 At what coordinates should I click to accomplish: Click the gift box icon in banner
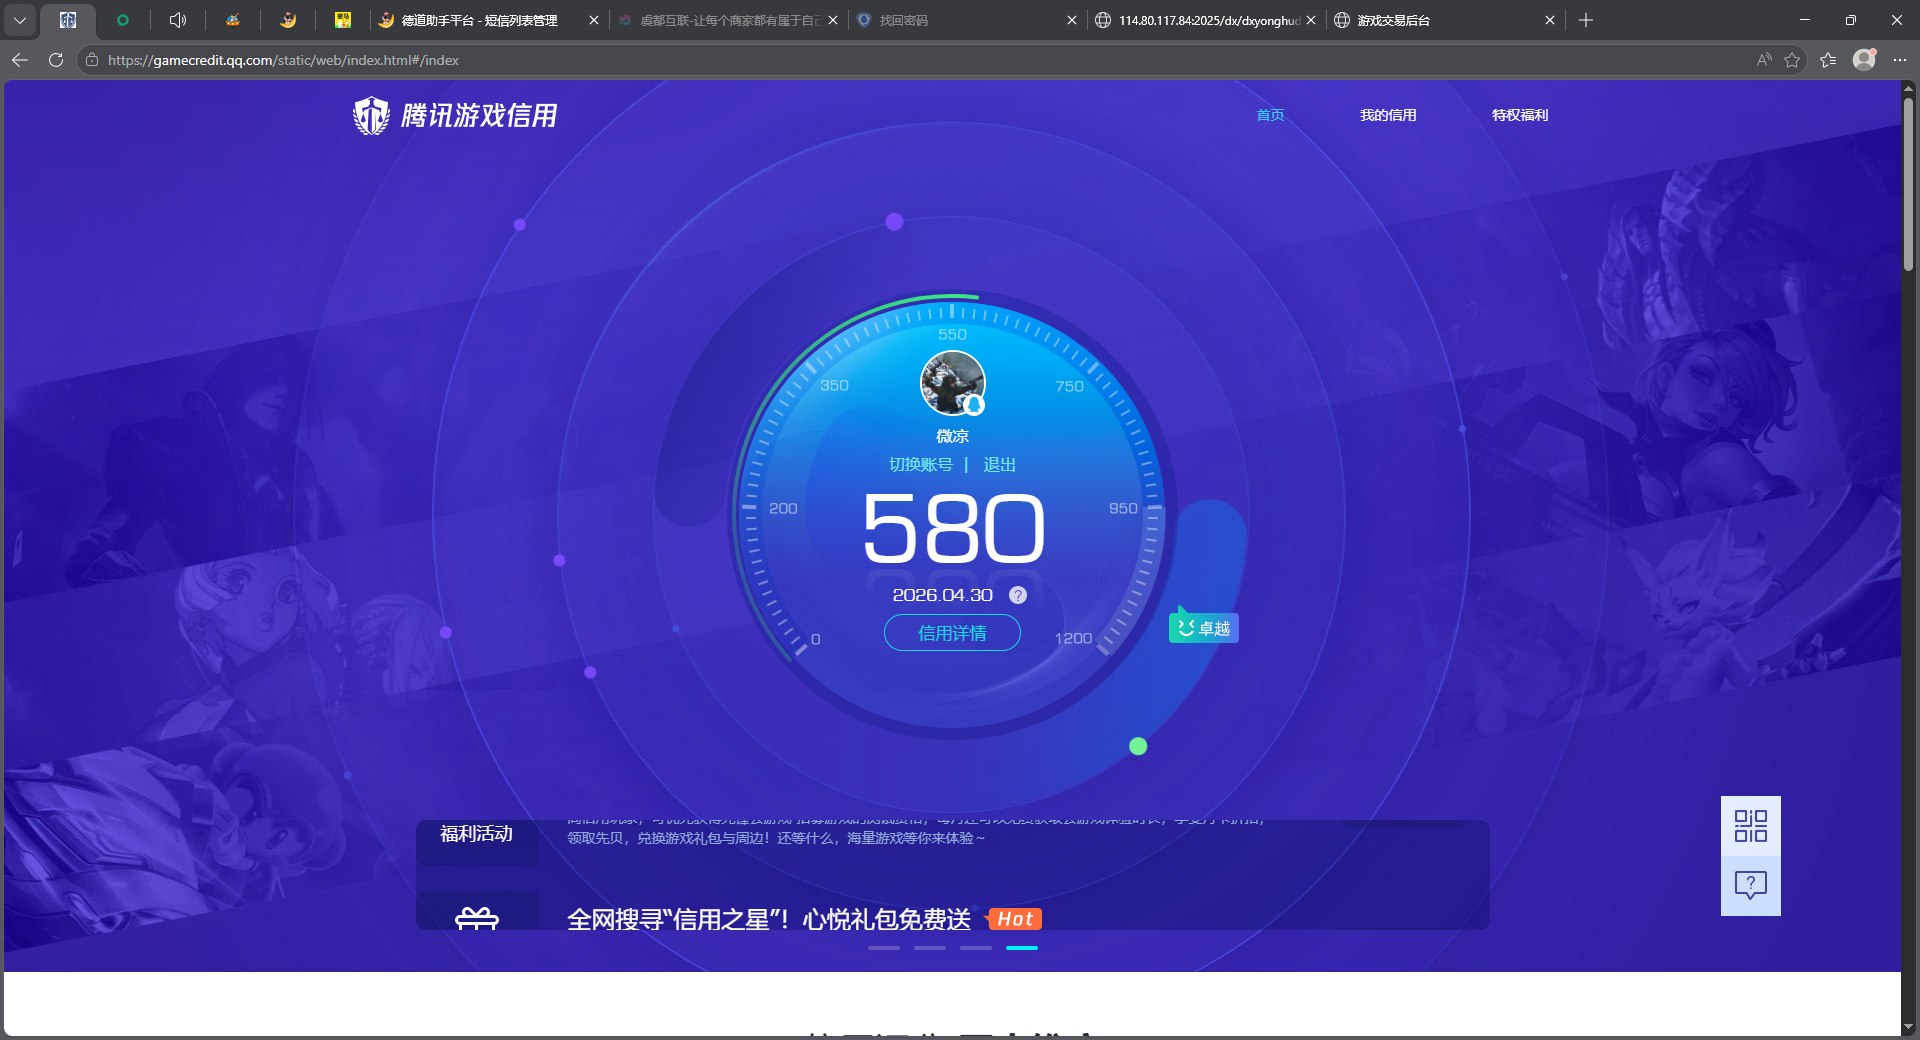click(477, 918)
